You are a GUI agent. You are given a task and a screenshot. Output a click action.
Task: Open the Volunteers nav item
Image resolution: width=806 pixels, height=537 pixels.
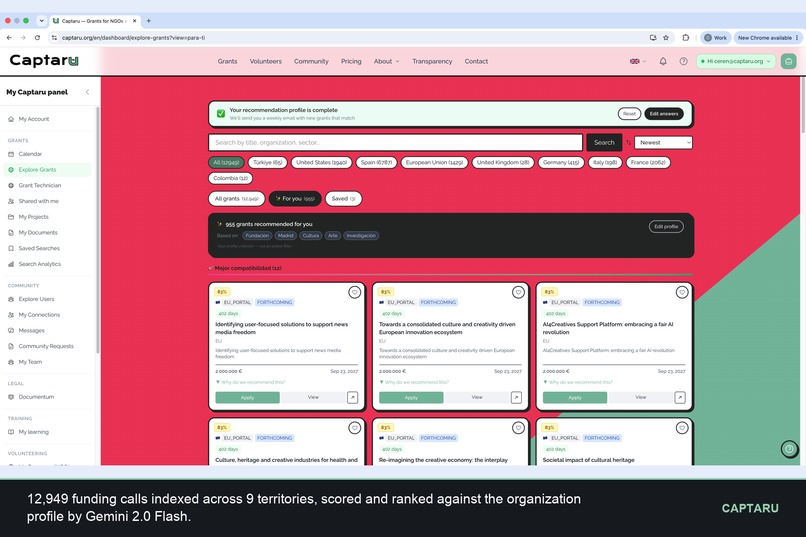(x=266, y=61)
